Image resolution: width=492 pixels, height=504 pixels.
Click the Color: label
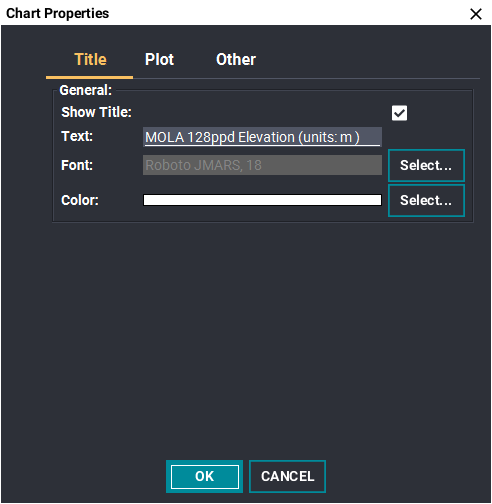tap(80, 201)
